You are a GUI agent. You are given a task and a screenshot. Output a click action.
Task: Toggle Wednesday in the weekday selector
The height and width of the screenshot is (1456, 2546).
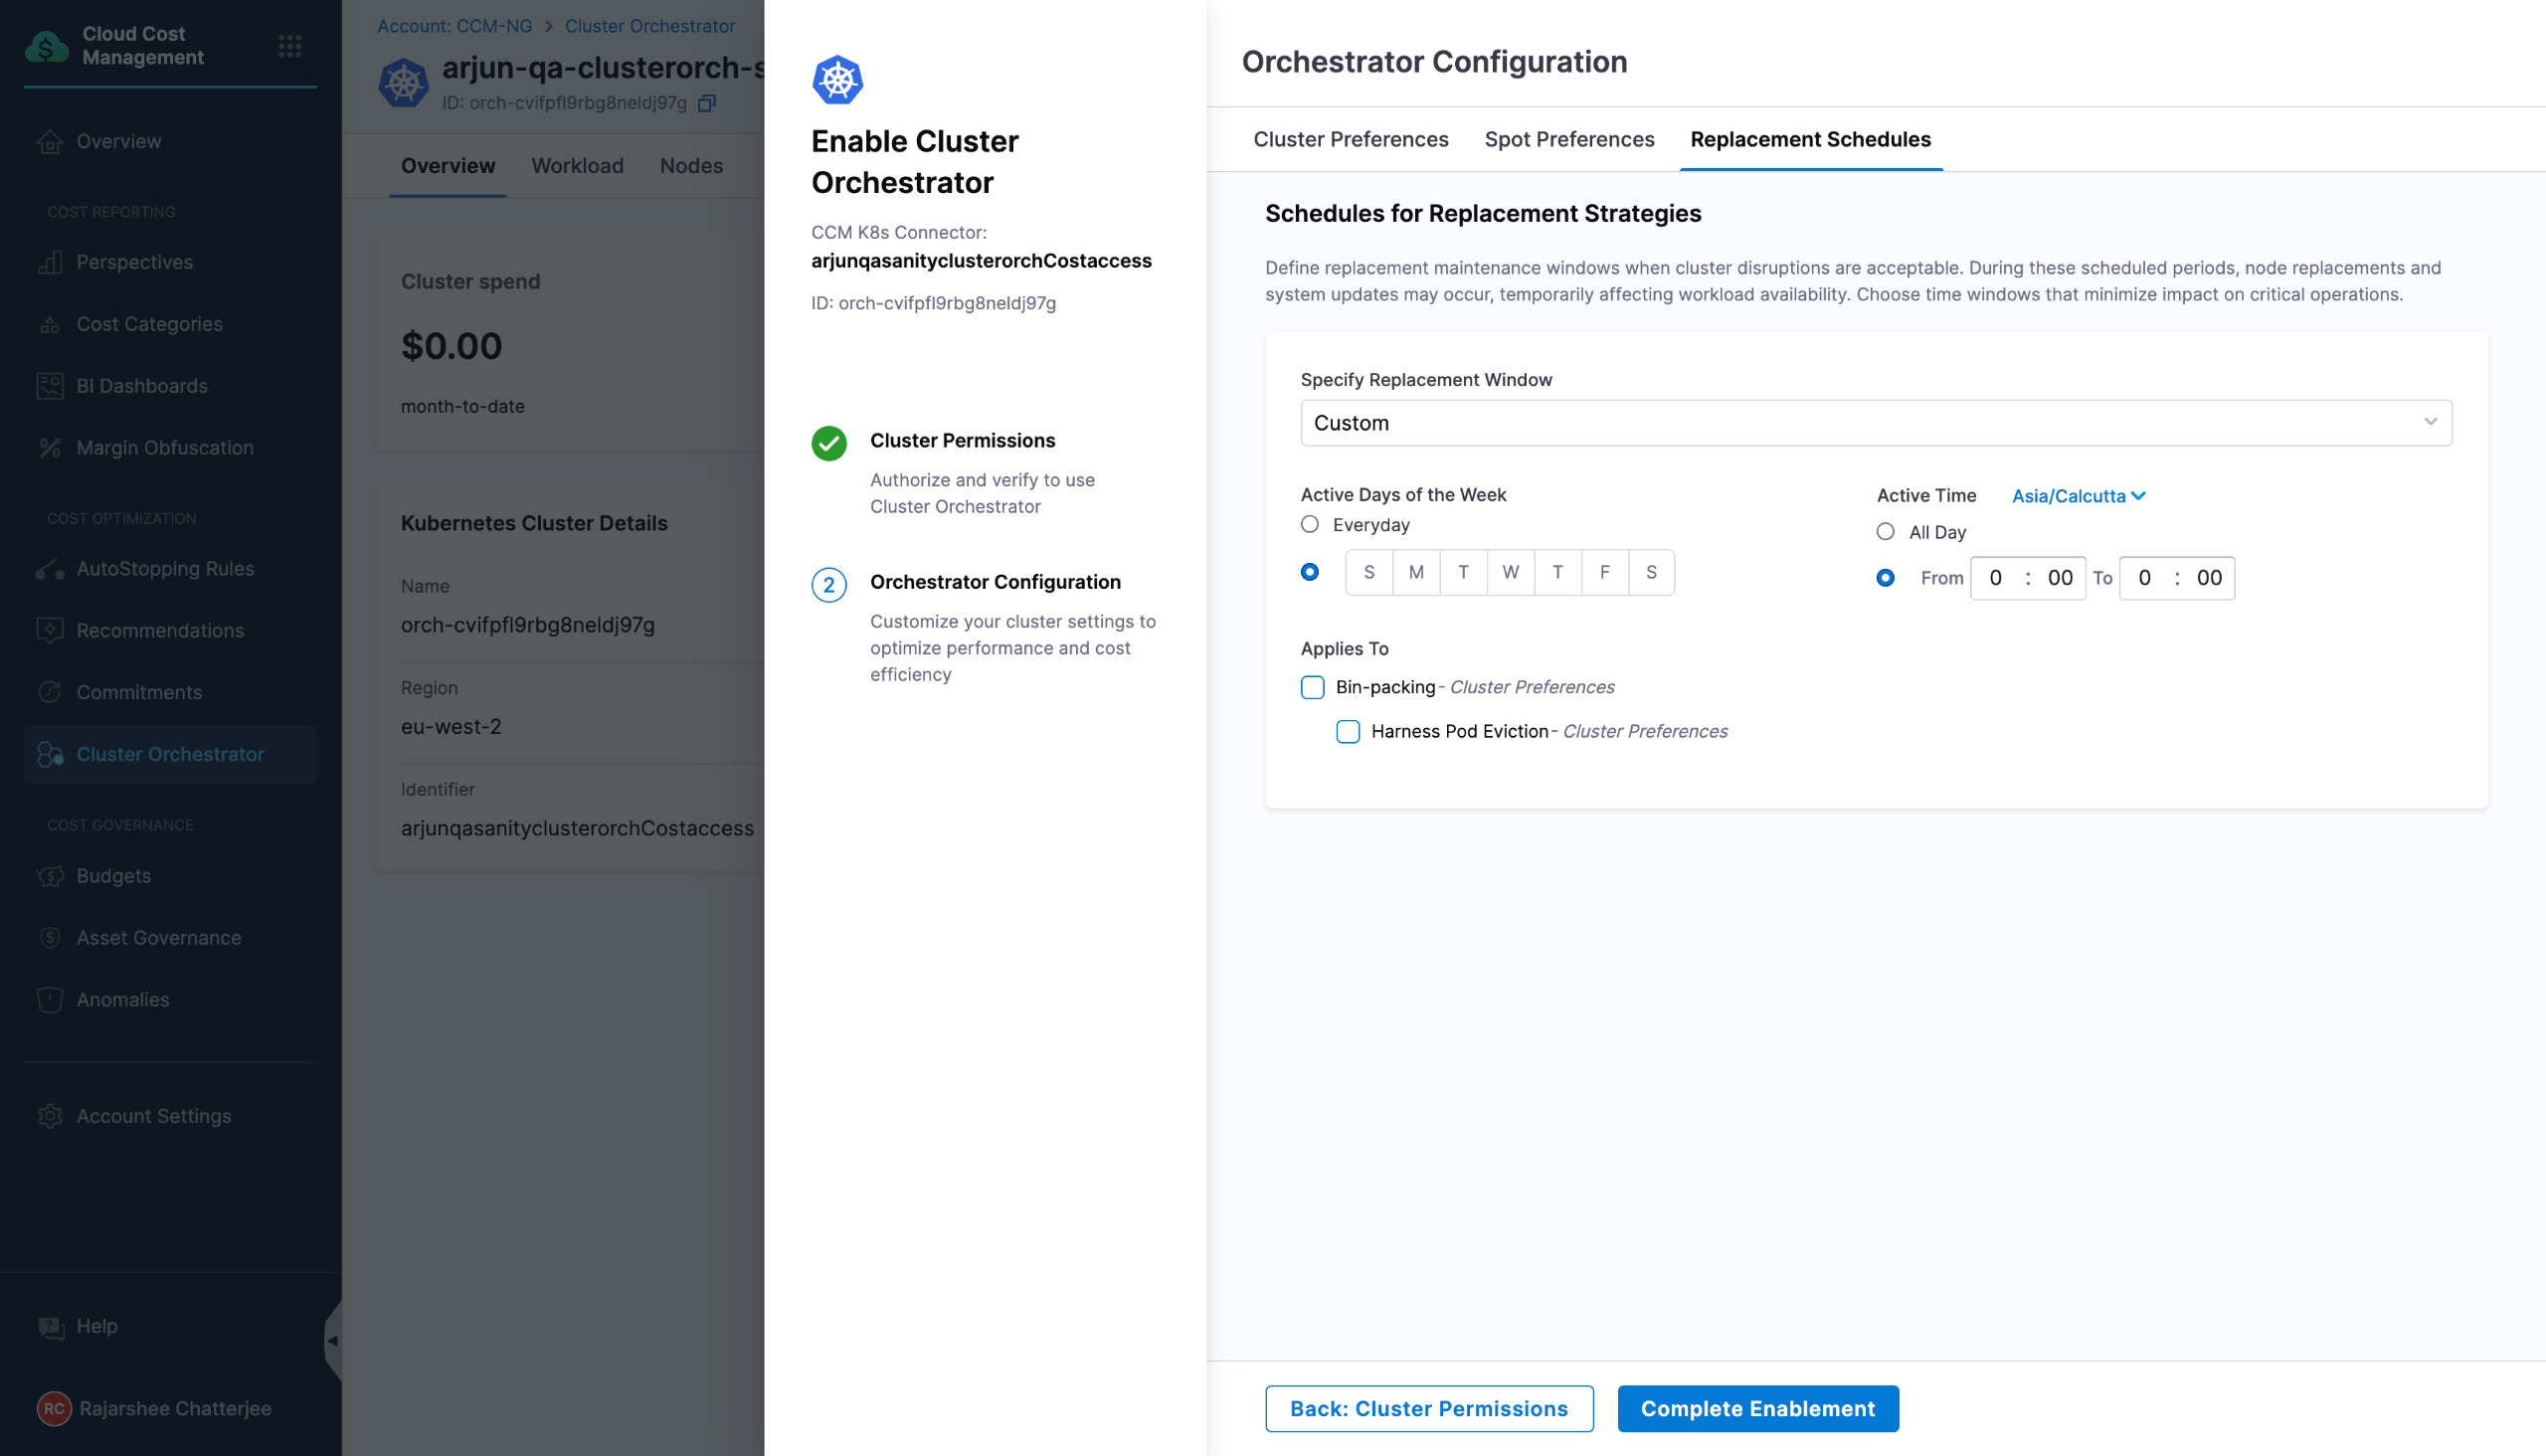tap(1510, 572)
